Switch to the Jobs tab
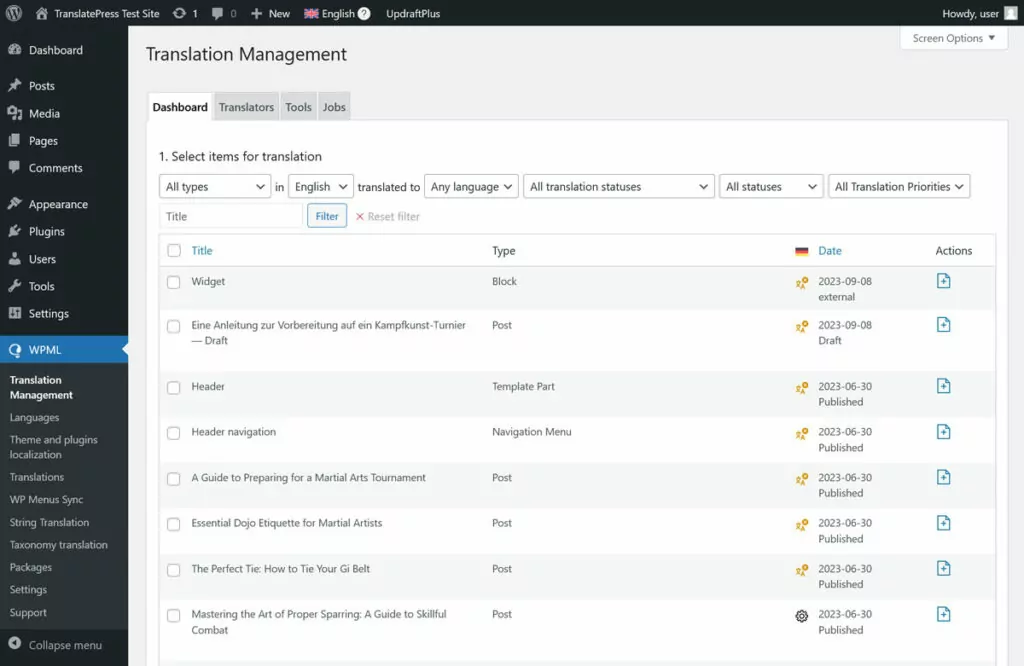The image size is (1024, 666). (334, 106)
